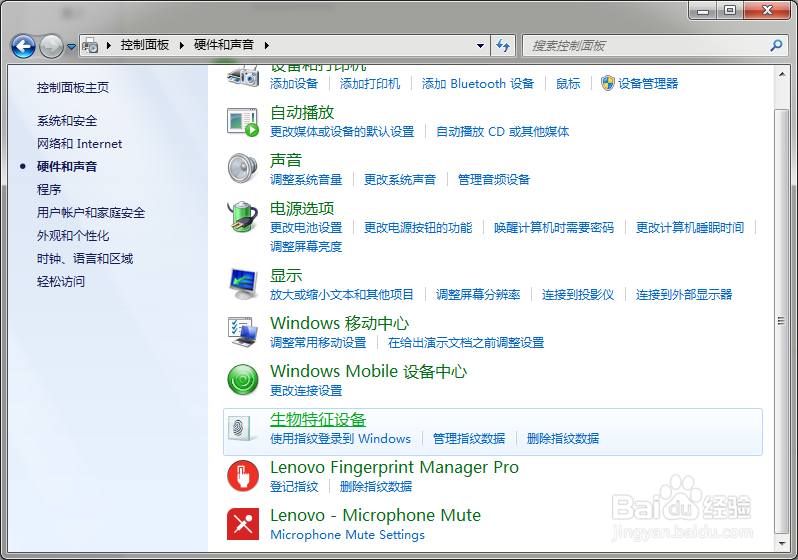
Task: Open the 电源选项 heading
Action: click(x=302, y=208)
